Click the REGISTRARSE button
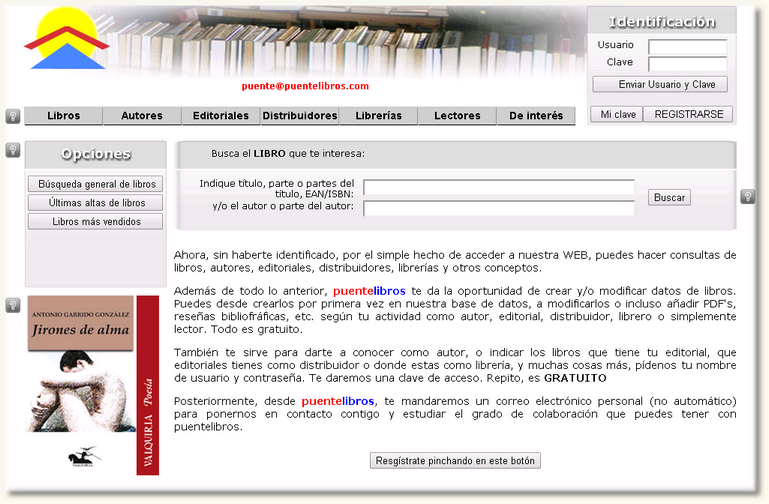 point(689,114)
